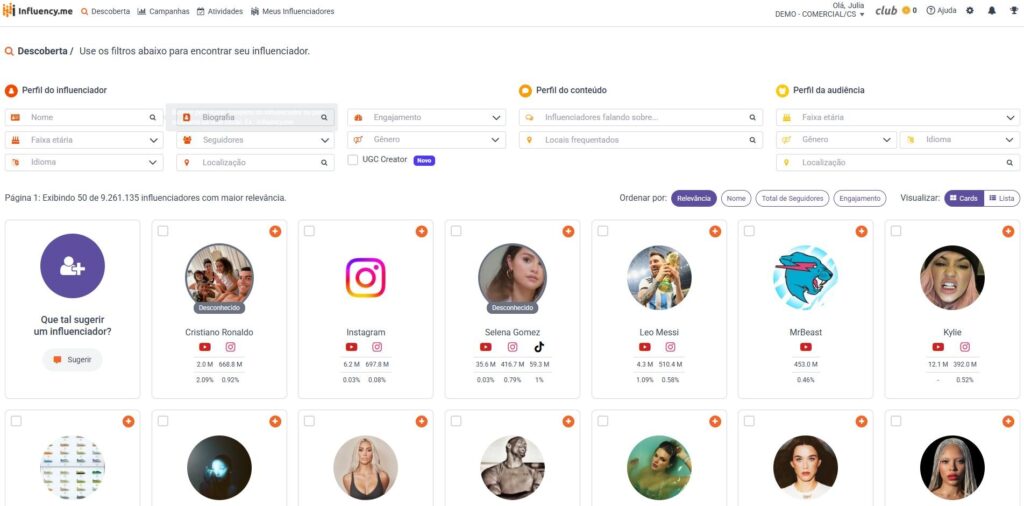Enable the UGC Creator checkbox
1024x506 pixels.
point(353,159)
